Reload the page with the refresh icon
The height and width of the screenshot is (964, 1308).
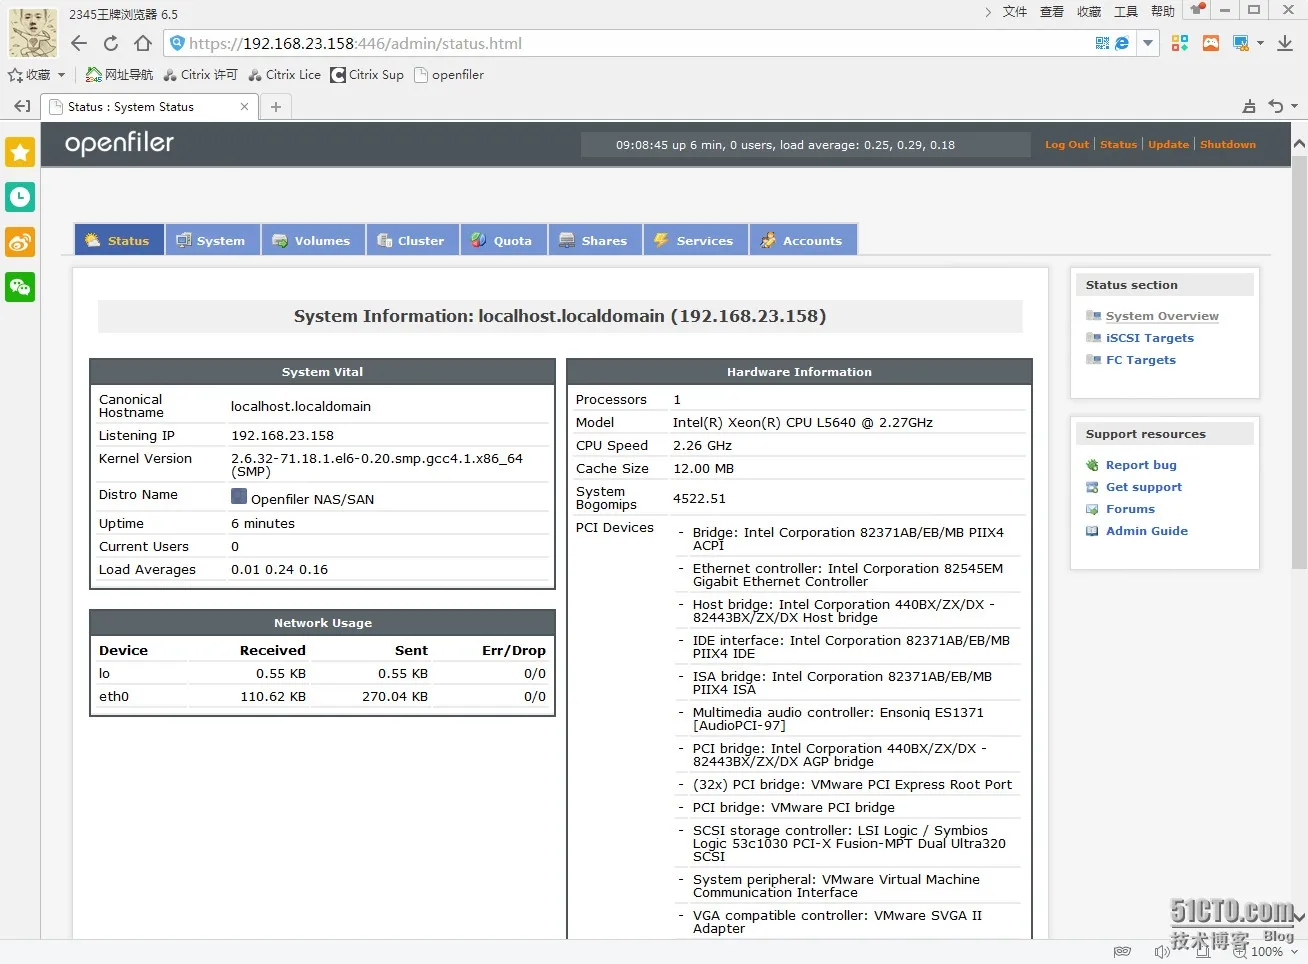click(111, 43)
